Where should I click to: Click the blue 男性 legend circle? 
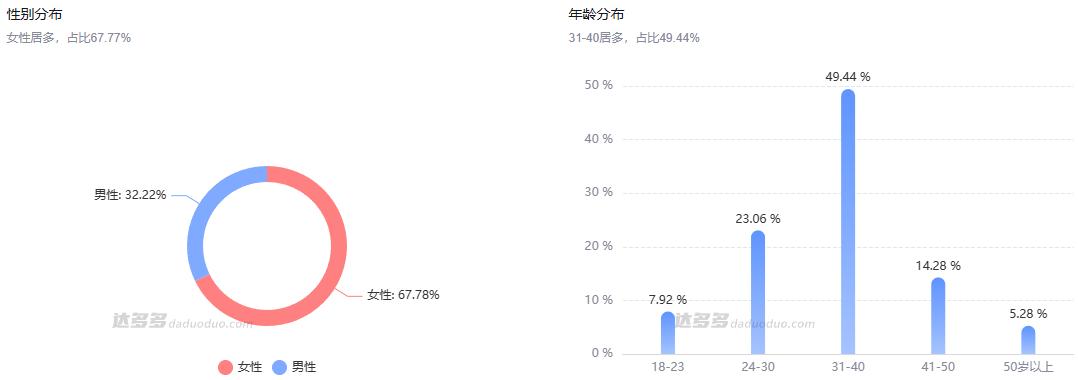(x=279, y=368)
